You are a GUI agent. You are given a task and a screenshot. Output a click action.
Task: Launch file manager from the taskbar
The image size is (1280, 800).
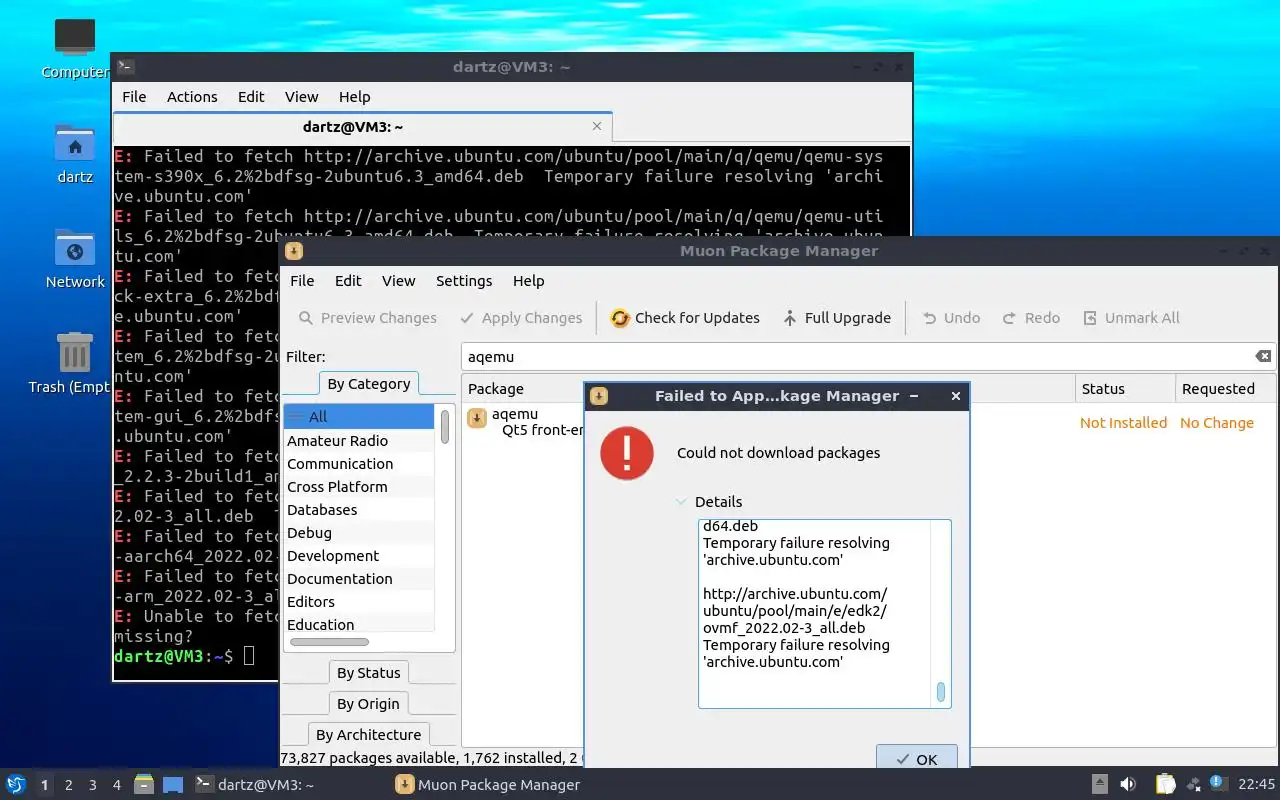pyautogui.click(x=144, y=785)
